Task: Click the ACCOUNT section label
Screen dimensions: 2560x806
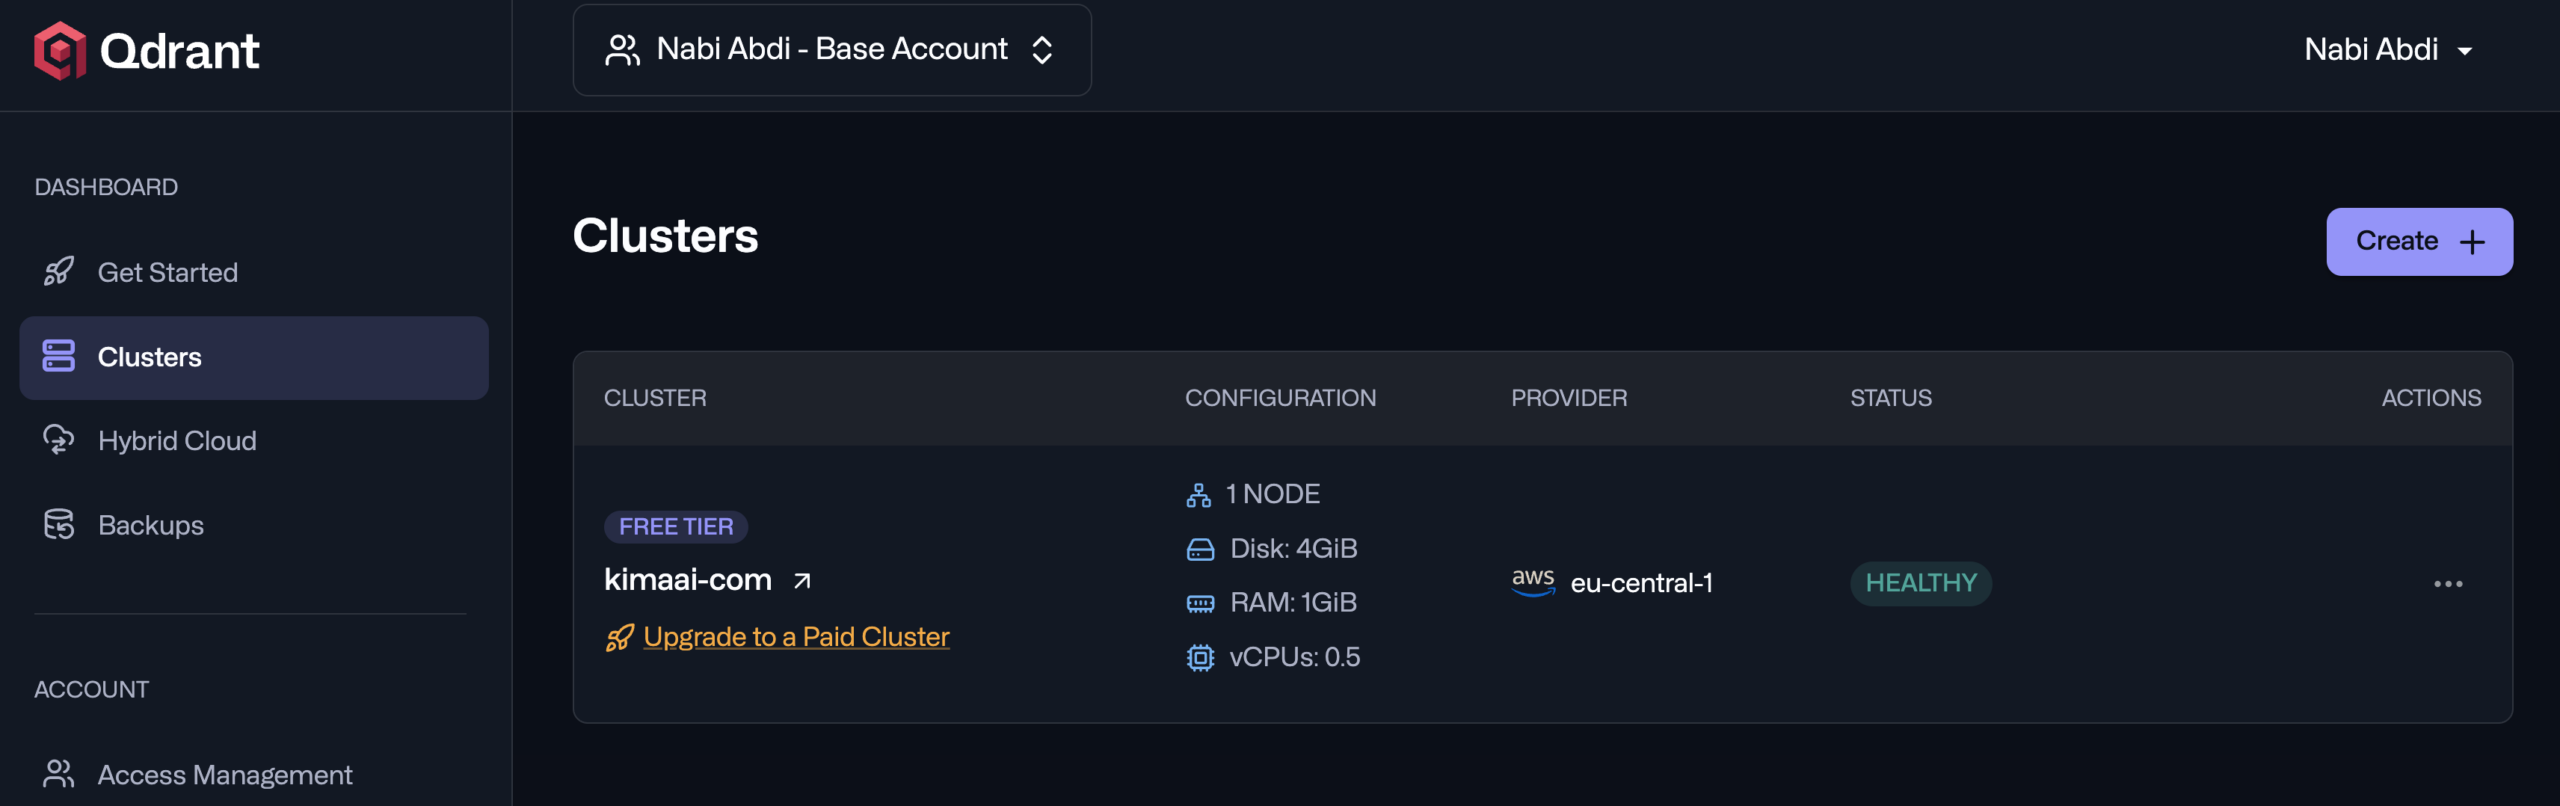Action: (x=91, y=689)
